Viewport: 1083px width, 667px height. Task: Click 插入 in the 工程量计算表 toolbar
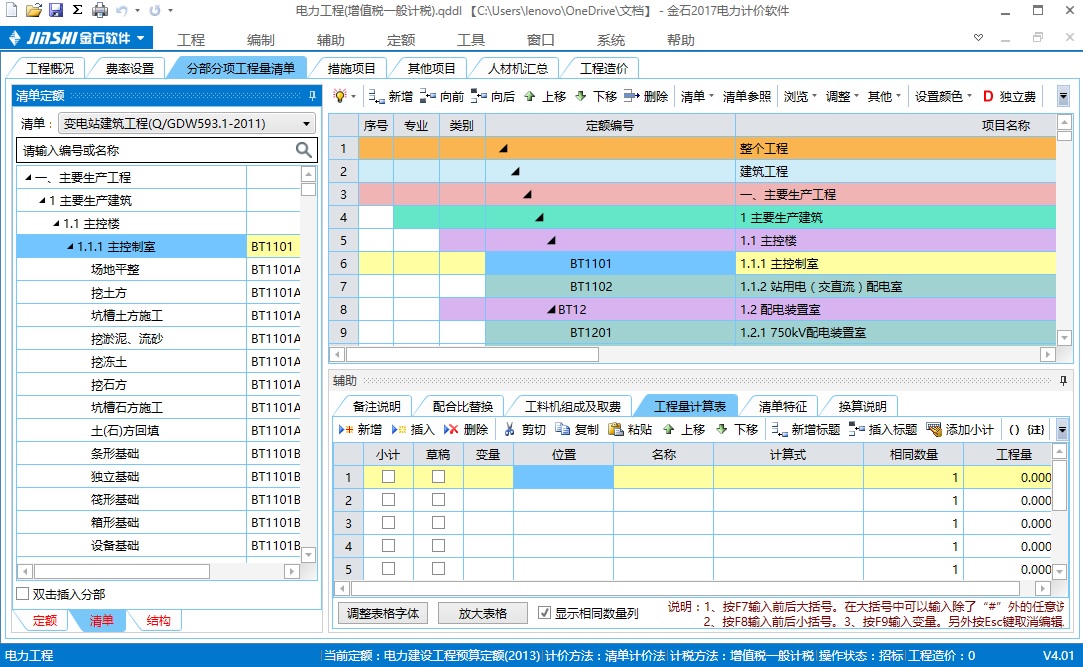(413, 429)
